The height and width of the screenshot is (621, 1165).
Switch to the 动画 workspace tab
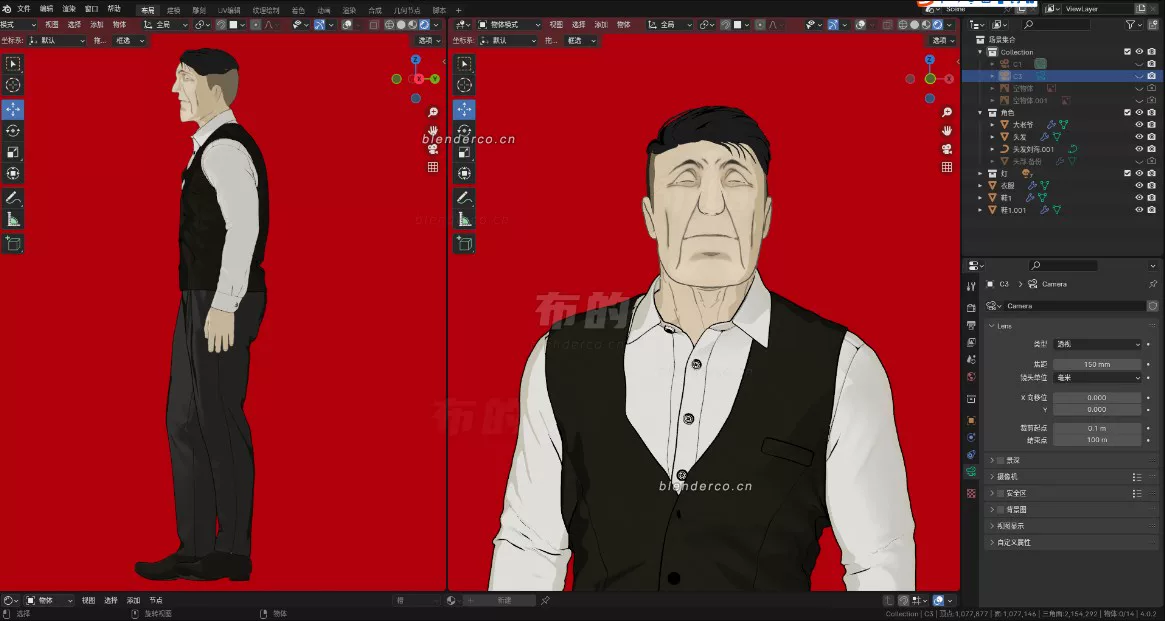[x=323, y=10]
